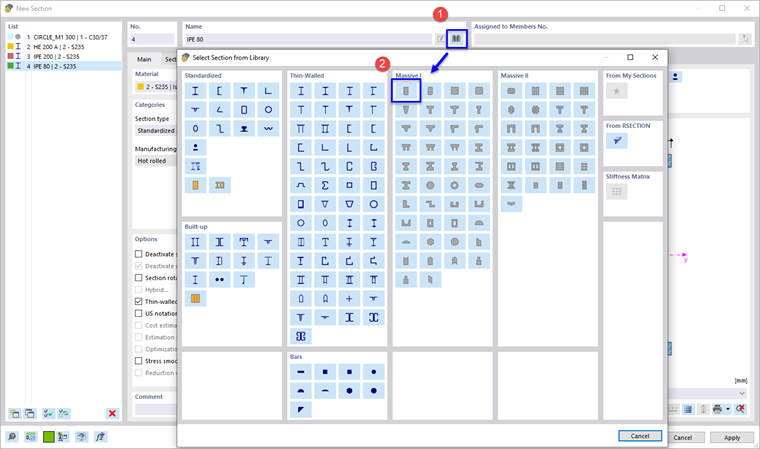Enable the Stress smoothing checkbox
Image resolution: width=760 pixels, height=449 pixels.
click(x=139, y=361)
